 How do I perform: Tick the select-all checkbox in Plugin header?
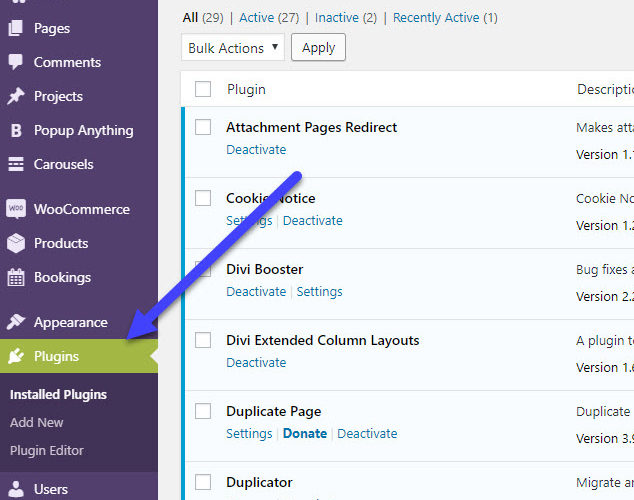(203, 89)
